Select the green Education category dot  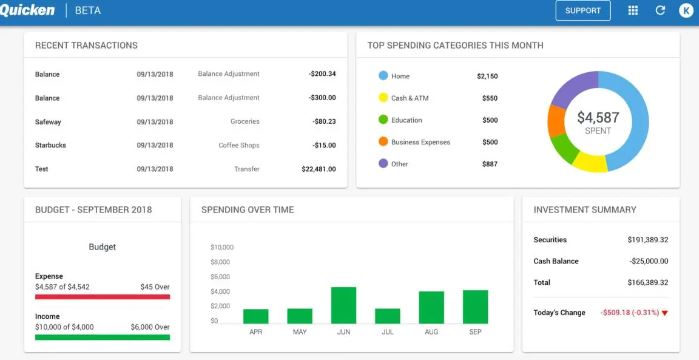pyautogui.click(x=383, y=120)
